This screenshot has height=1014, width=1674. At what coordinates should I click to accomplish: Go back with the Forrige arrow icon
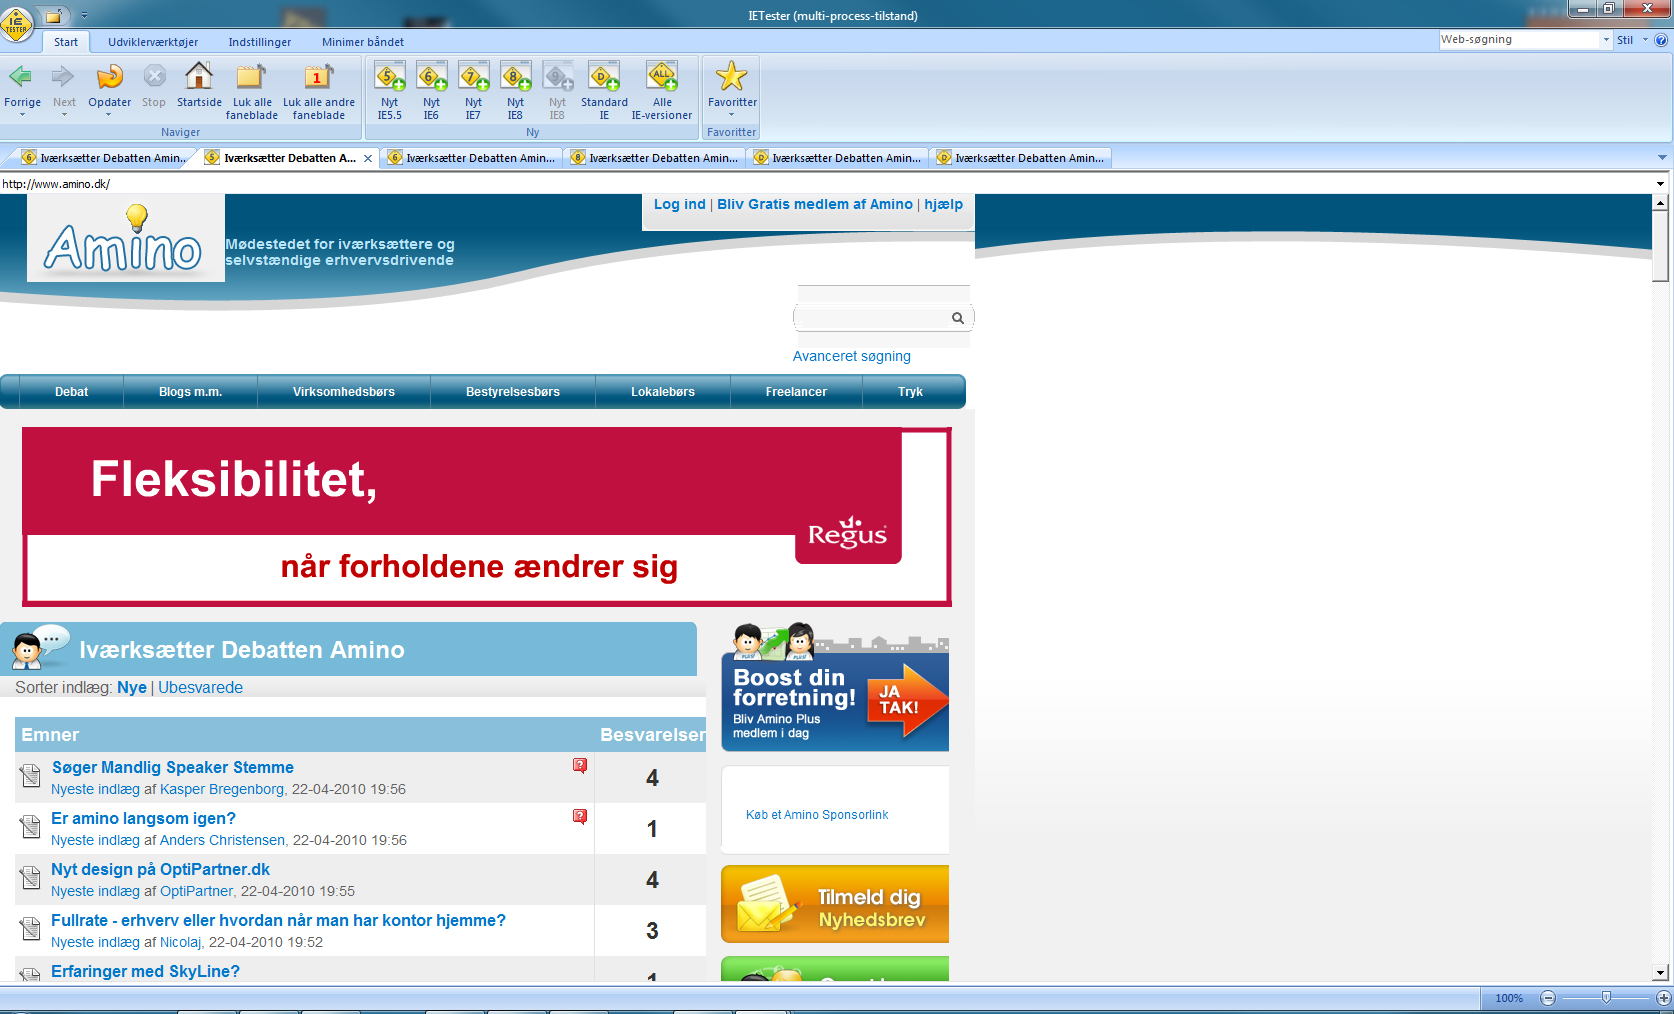tap(21, 76)
